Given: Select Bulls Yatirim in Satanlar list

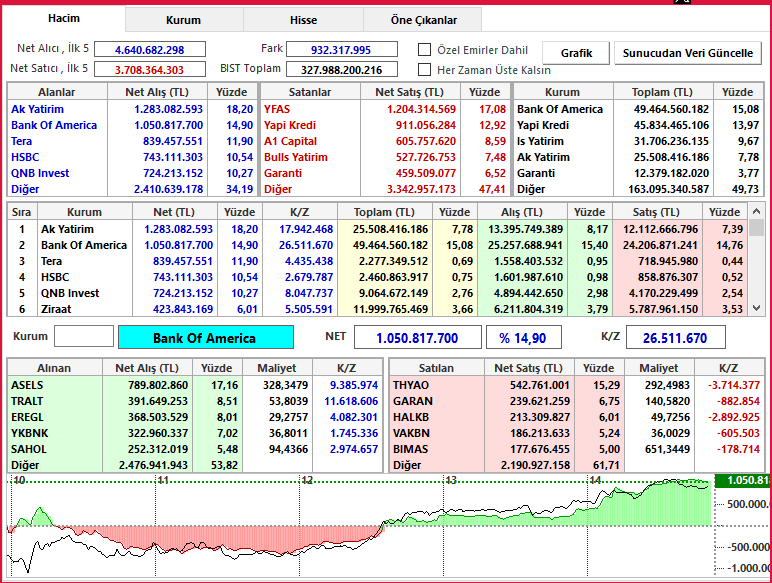Looking at the screenshot, I should click(x=296, y=157).
